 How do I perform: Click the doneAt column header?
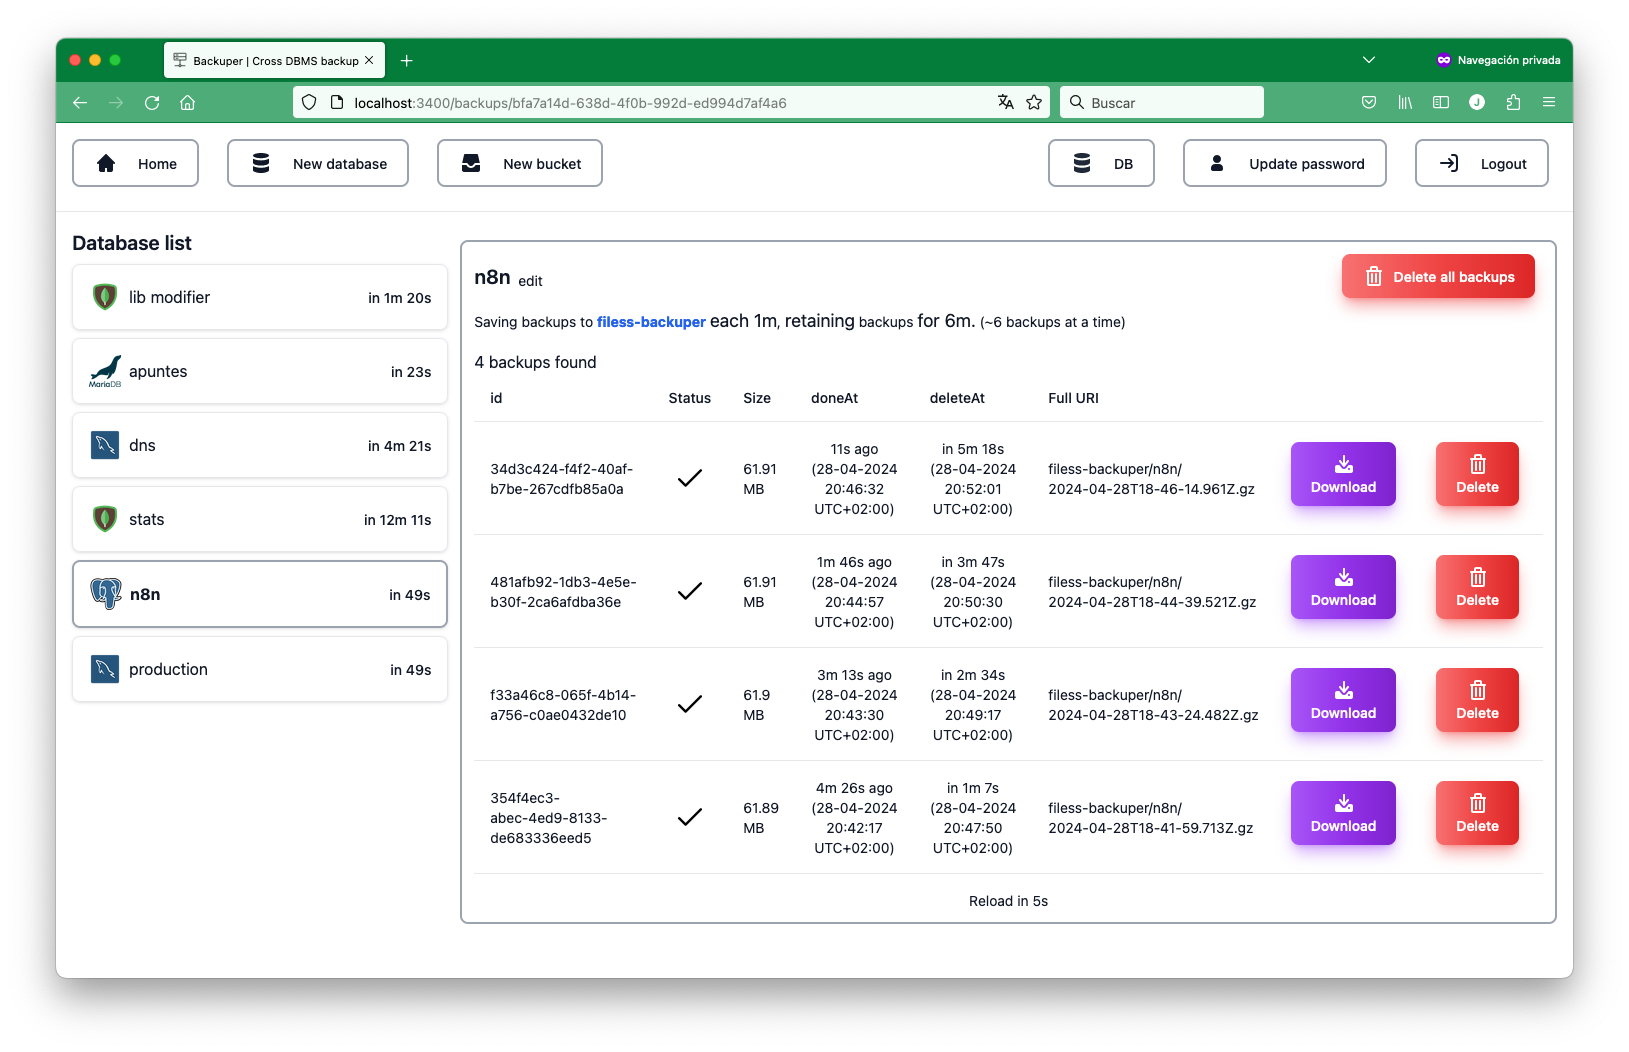(834, 398)
